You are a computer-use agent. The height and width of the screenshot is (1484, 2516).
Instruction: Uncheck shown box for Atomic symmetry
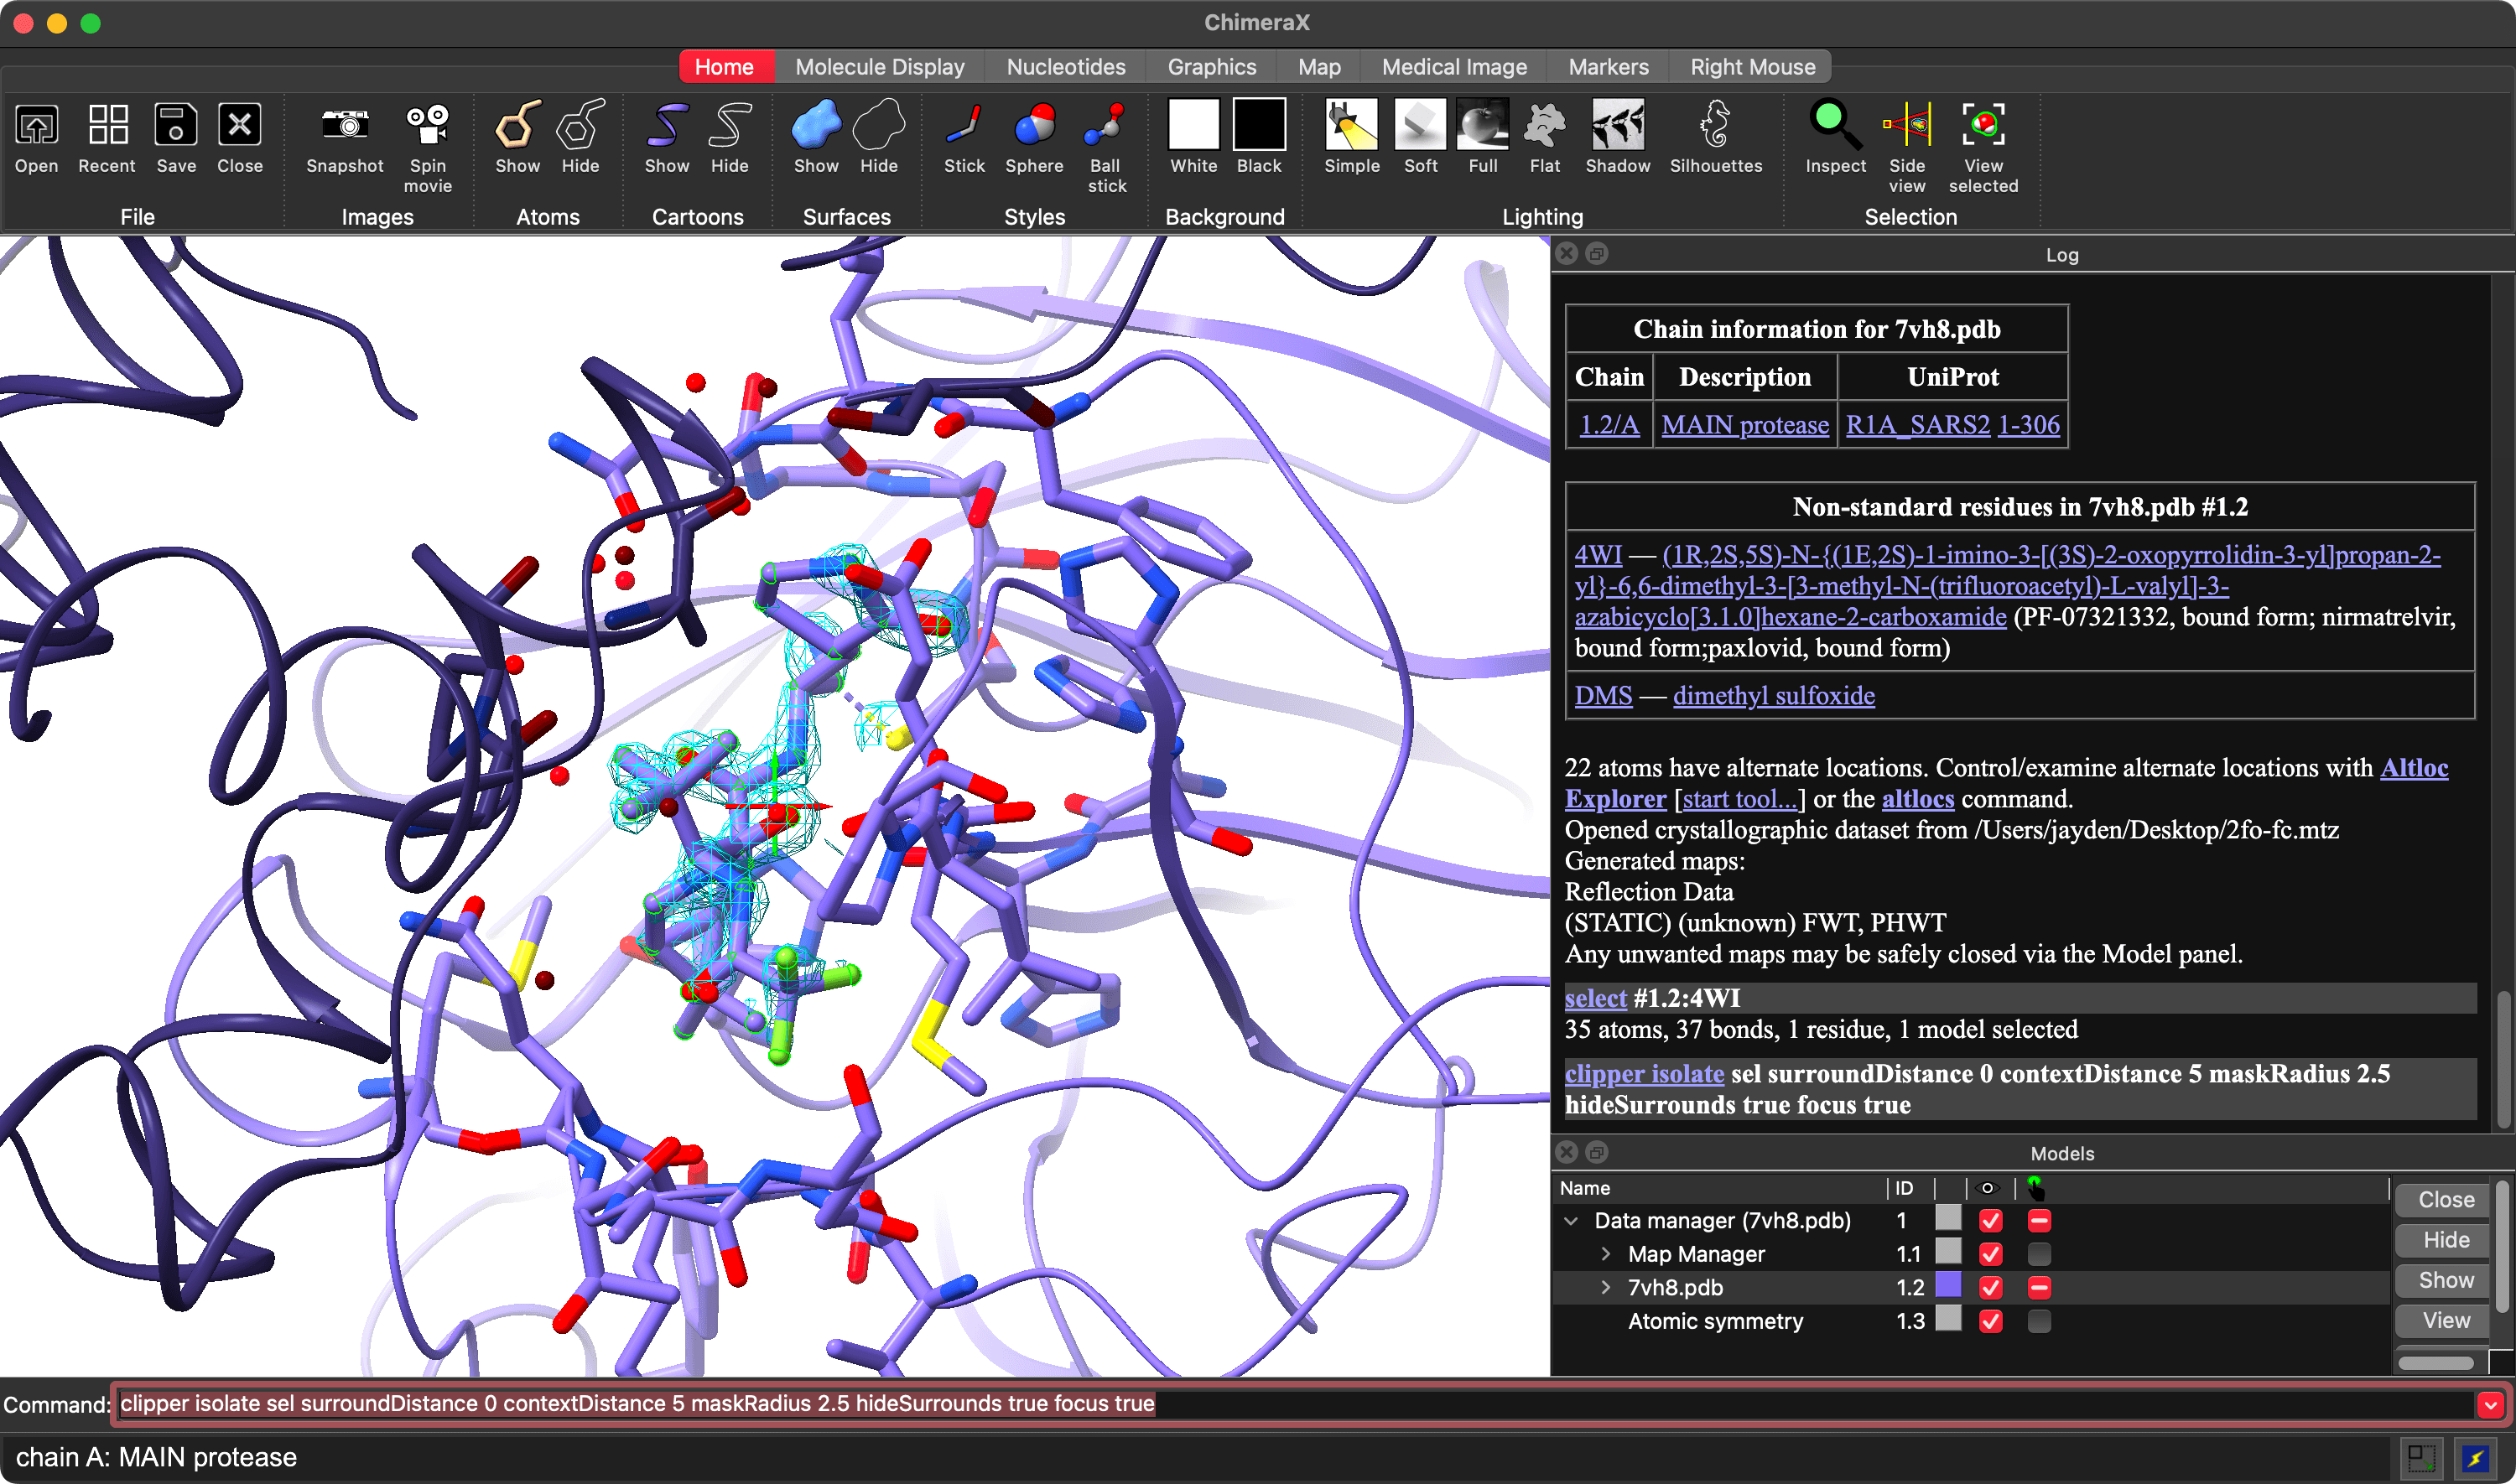tap(1990, 1321)
